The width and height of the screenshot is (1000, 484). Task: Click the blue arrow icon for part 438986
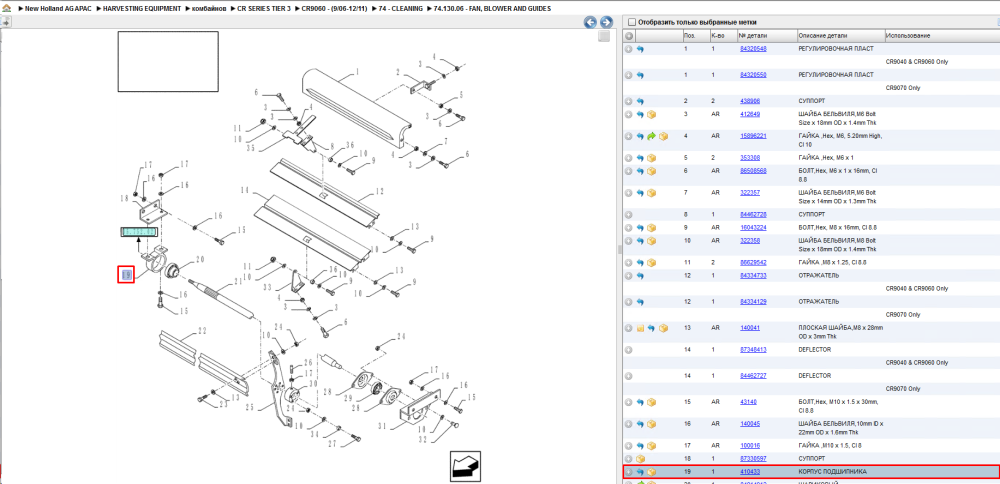(640, 101)
